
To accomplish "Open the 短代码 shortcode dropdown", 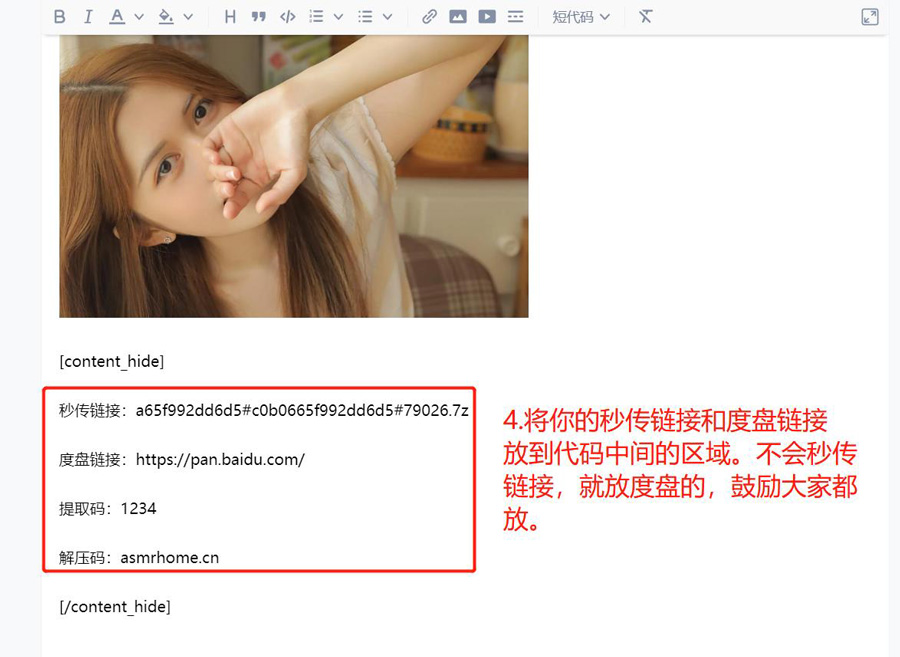I will 581,17.
